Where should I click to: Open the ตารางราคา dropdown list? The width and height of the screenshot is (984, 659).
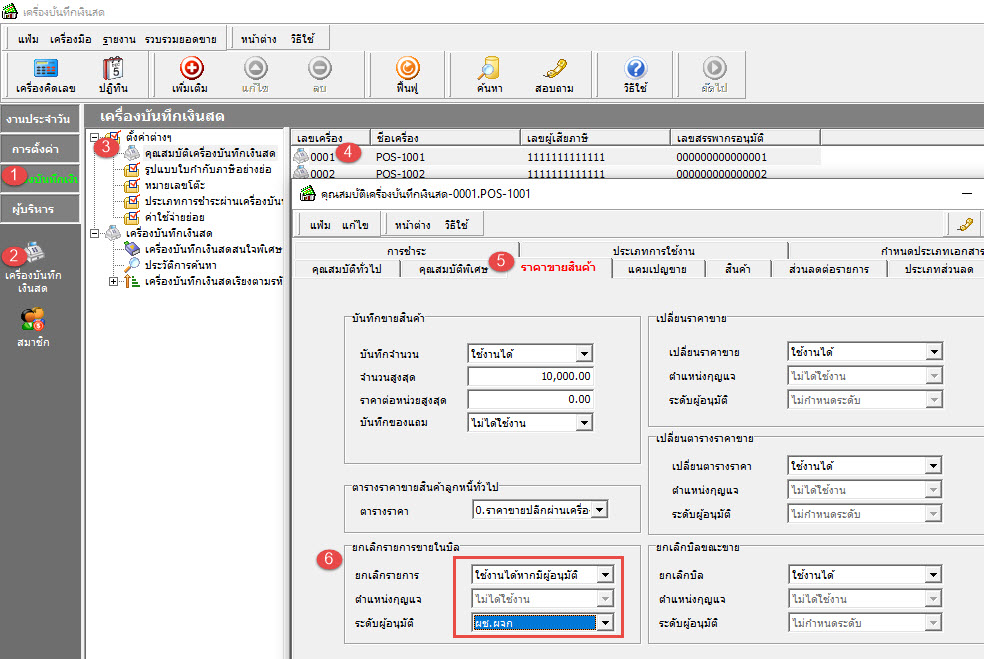(599, 510)
